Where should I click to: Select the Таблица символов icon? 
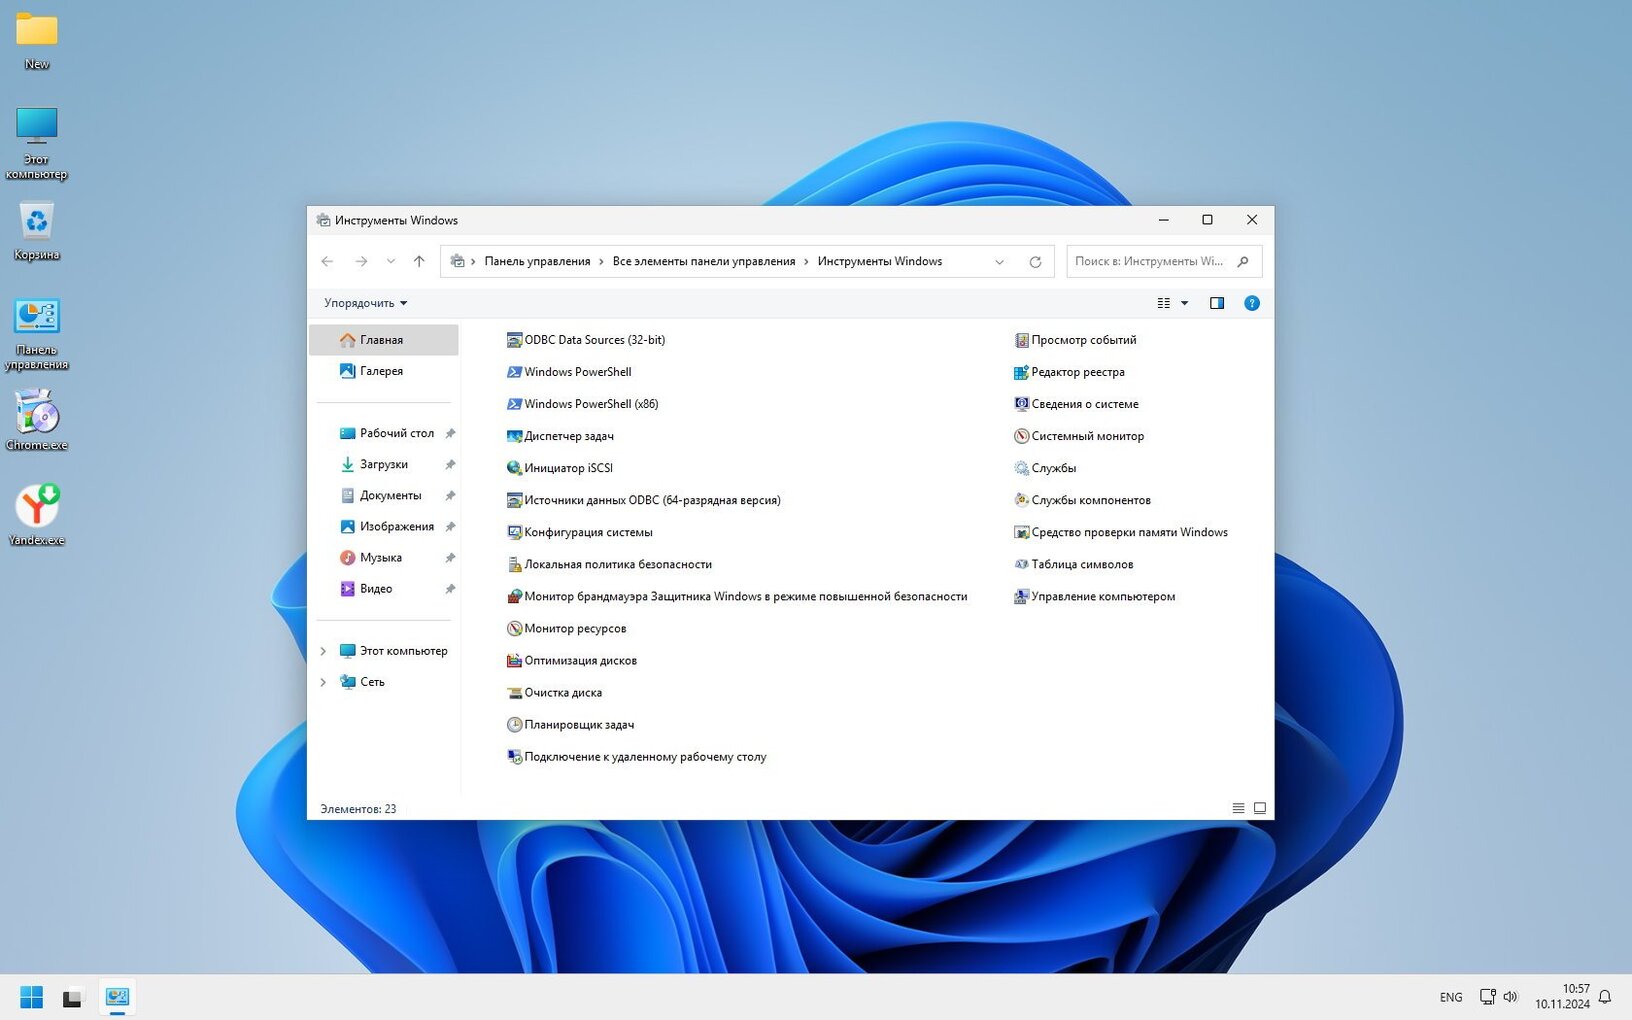click(1021, 564)
